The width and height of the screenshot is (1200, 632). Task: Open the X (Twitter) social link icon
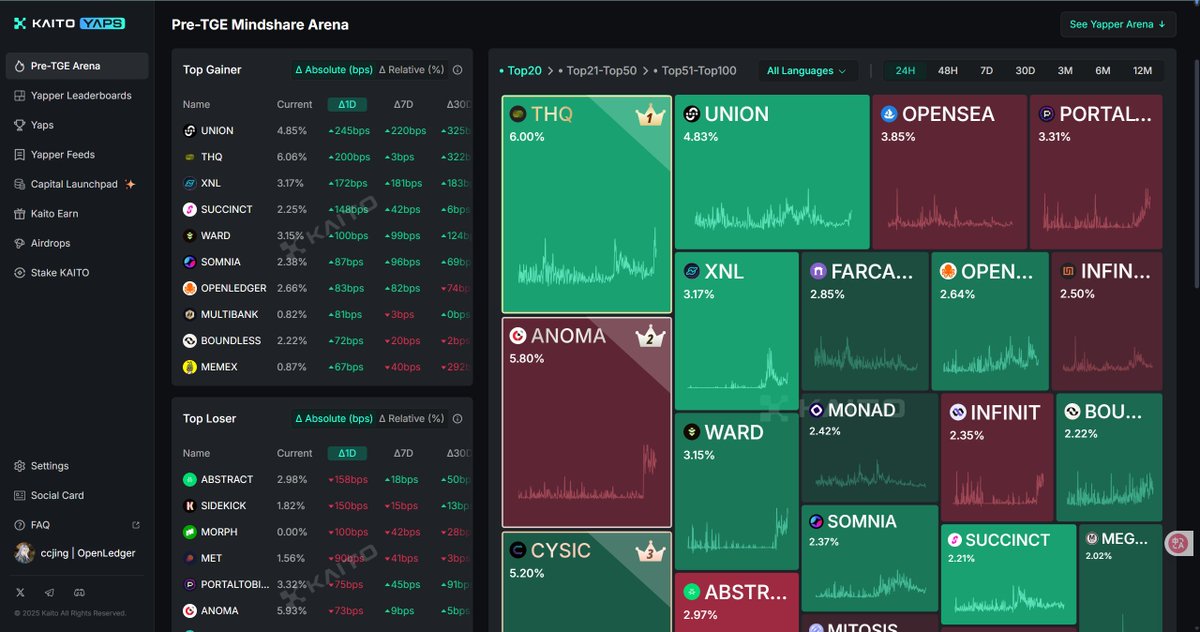[20, 593]
